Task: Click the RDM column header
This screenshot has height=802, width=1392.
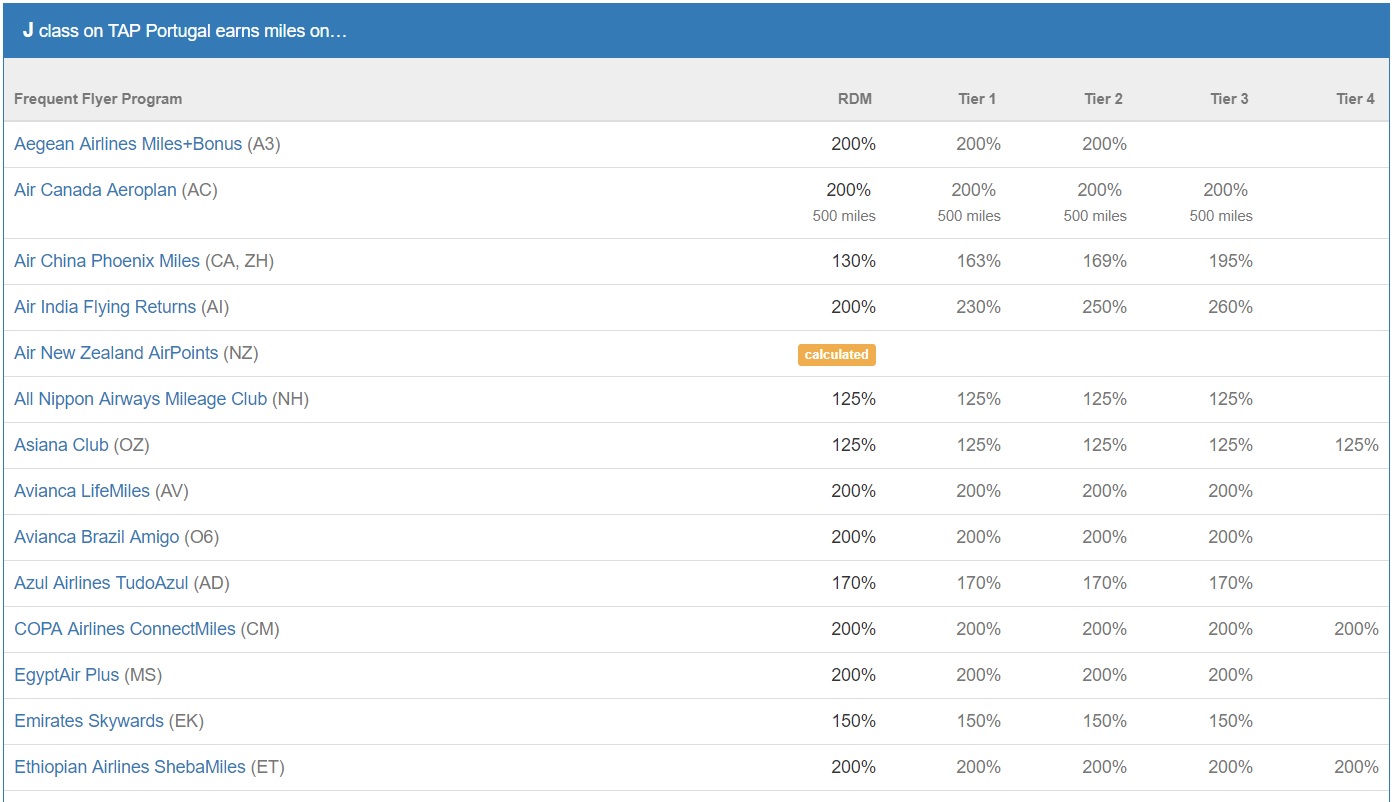Action: point(855,99)
